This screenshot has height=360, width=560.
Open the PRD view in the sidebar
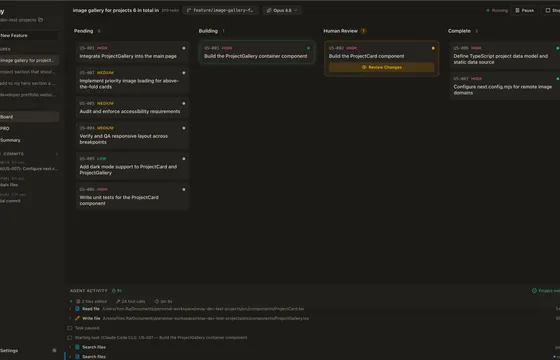(x=29, y=129)
